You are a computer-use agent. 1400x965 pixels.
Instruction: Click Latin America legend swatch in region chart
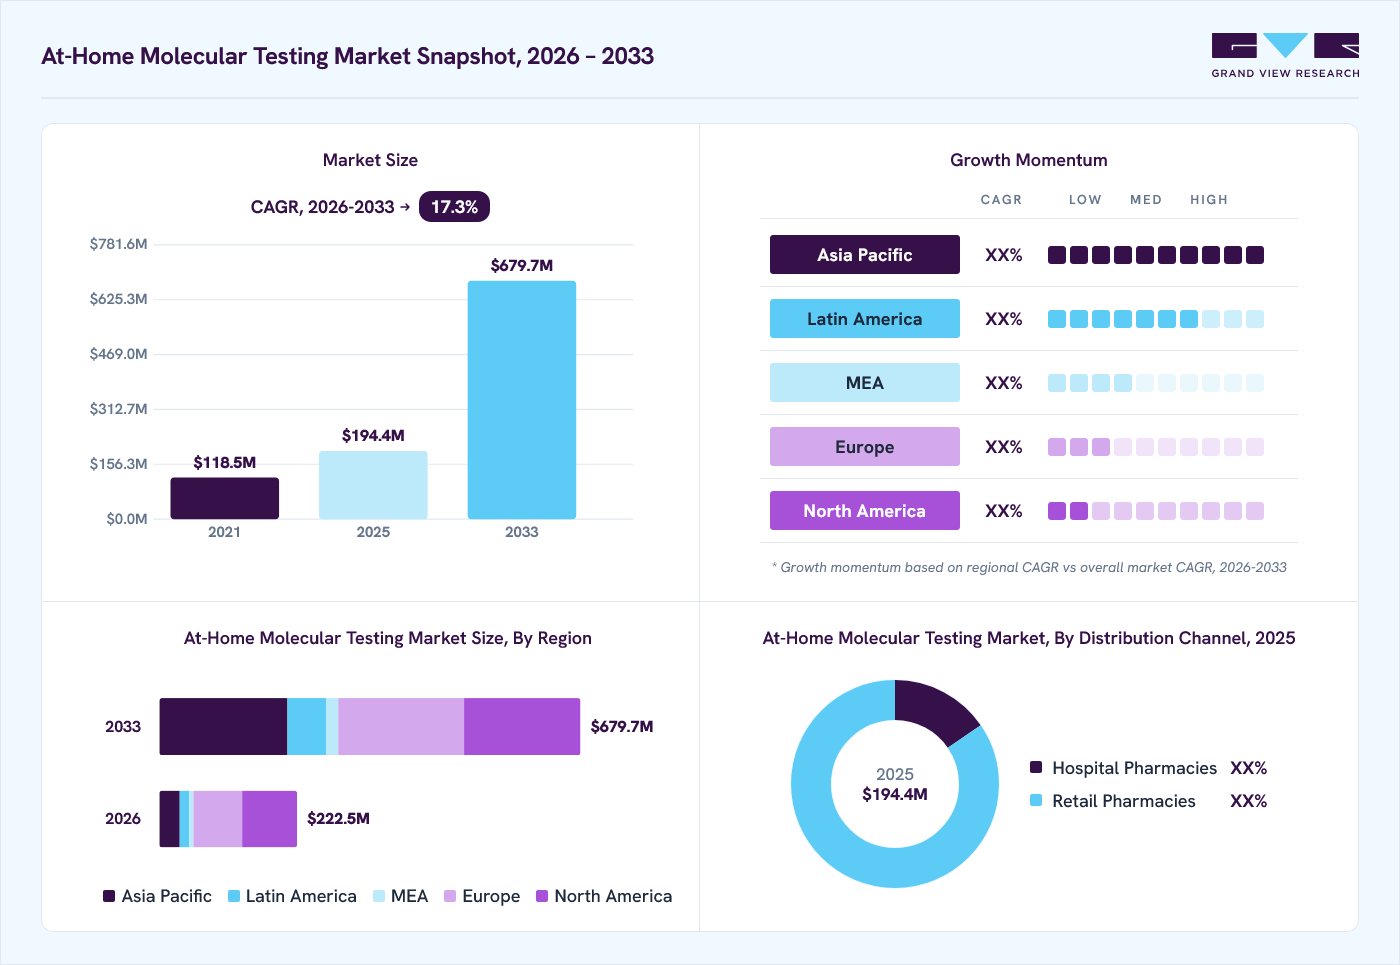(x=234, y=896)
